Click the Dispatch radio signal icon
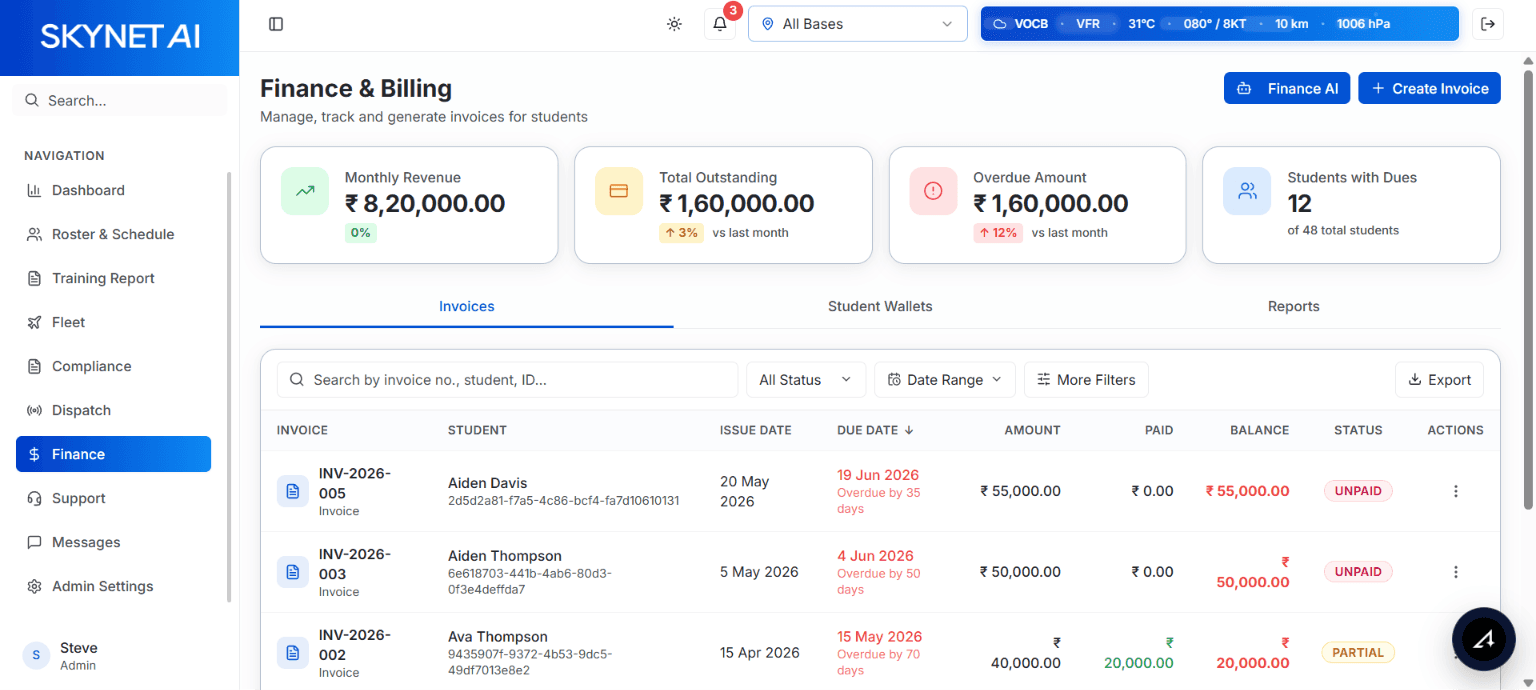The height and width of the screenshot is (690, 1536). tap(34, 410)
